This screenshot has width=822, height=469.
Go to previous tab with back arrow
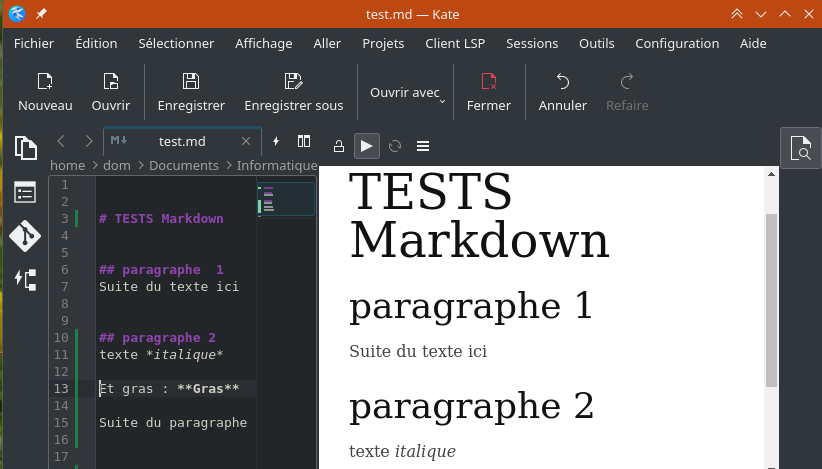tap(61, 141)
